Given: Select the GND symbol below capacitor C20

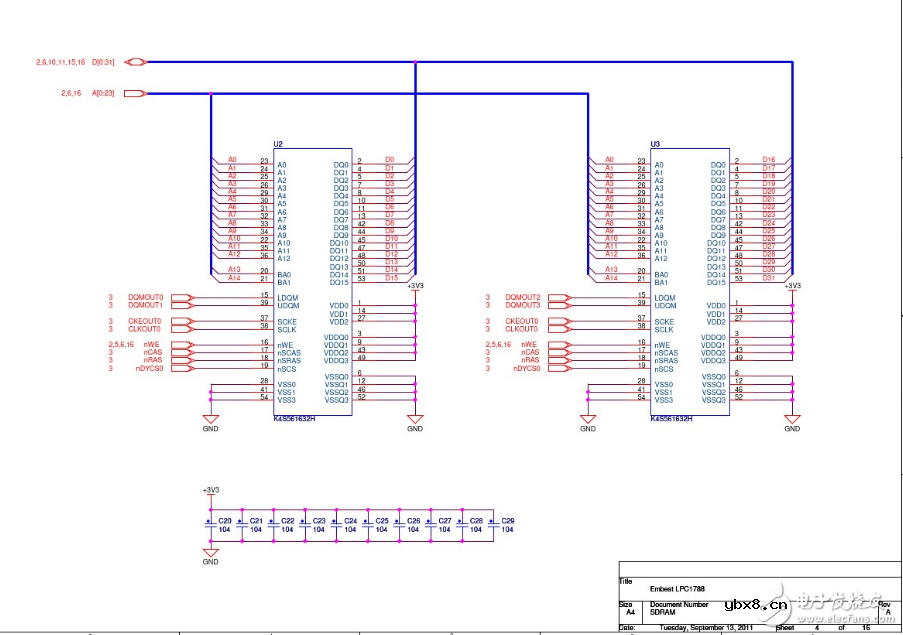Looking at the screenshot, I should (210, 553).
